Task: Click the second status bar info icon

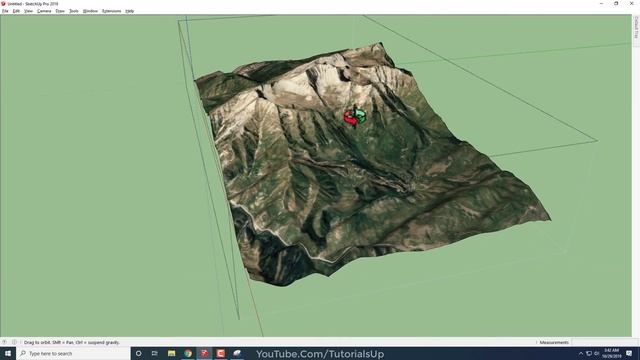Action: 14,342
